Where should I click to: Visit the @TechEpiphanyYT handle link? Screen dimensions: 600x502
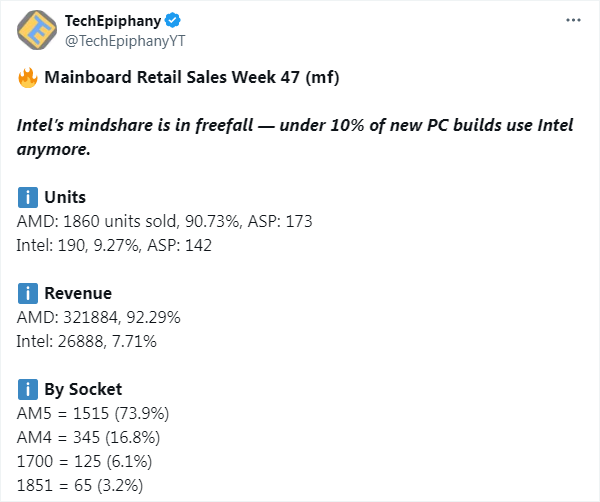point(124,40)
